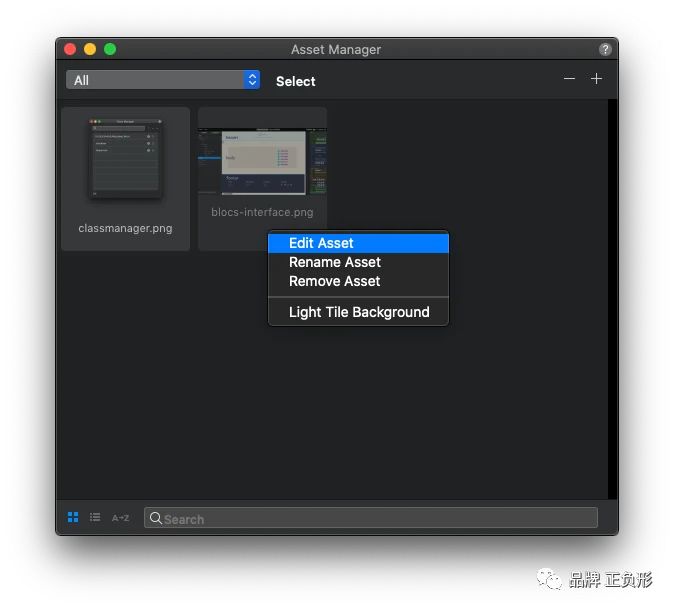Switch to grid view icon
The height and width of the screenshot is (609, 674).
tap(73, 517)
